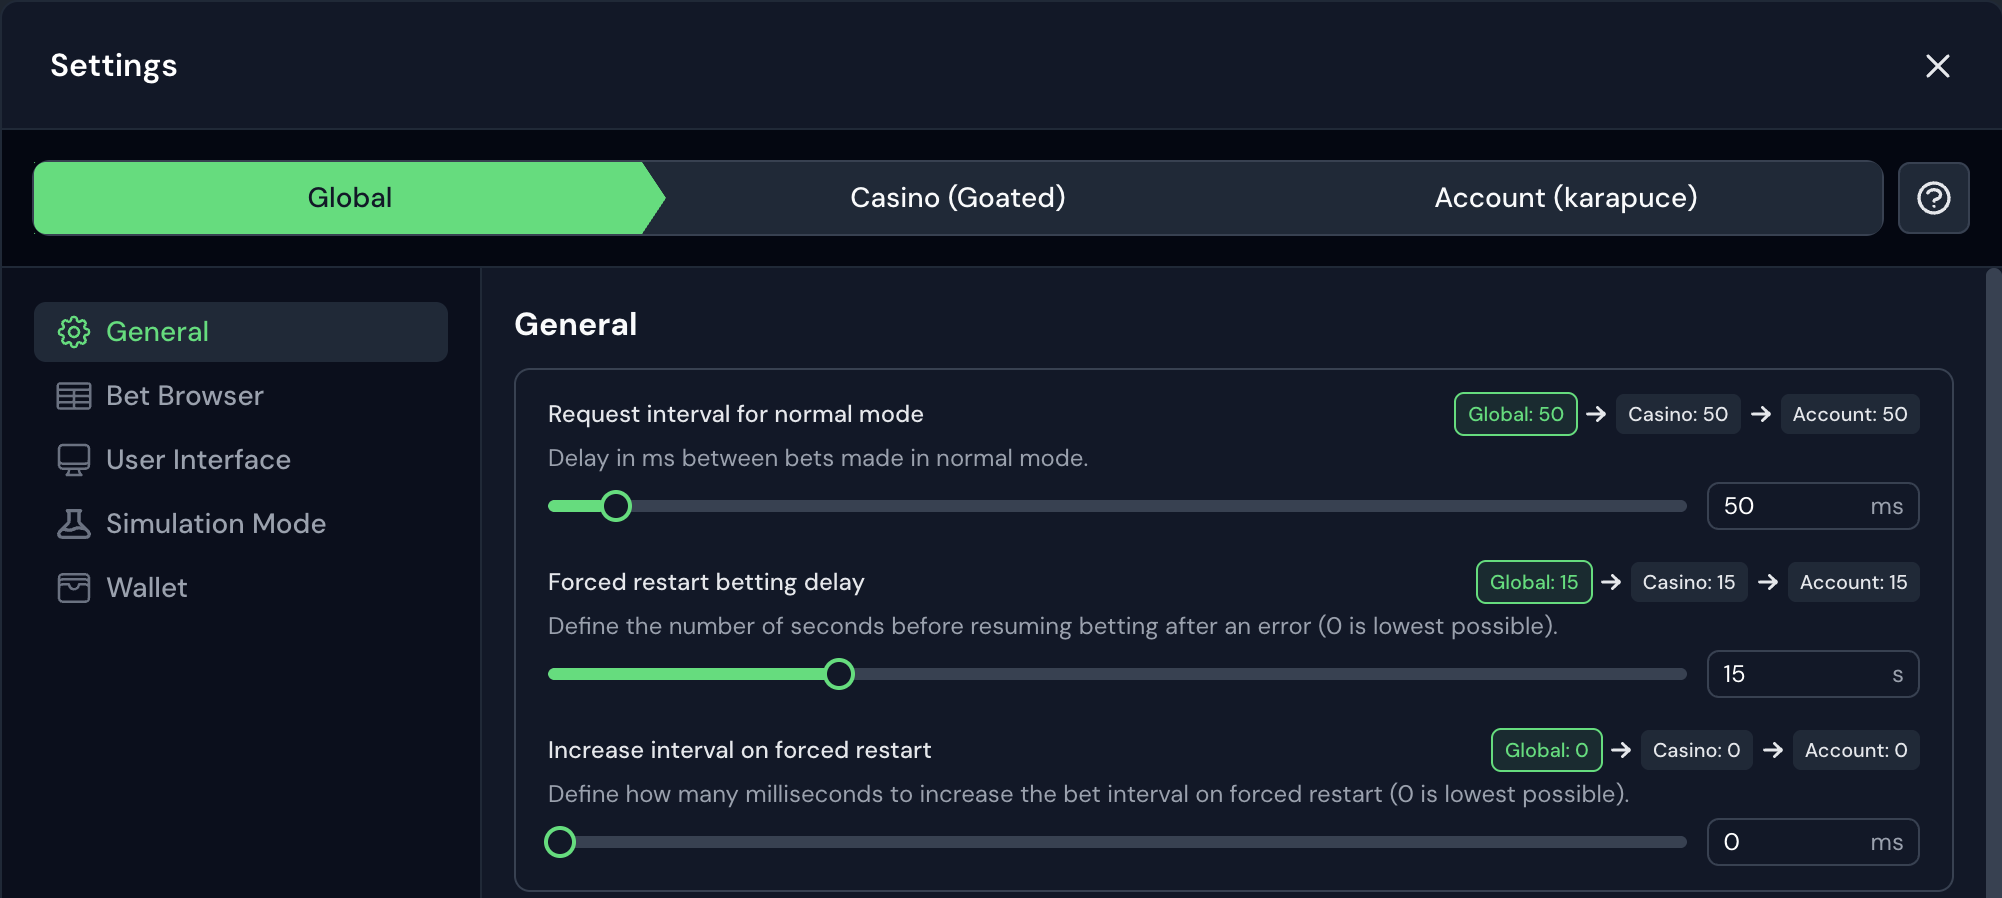Click the forced restart delay slider handle
The height and width of the screenshot is (898, 2002).
tap(839, 674)
